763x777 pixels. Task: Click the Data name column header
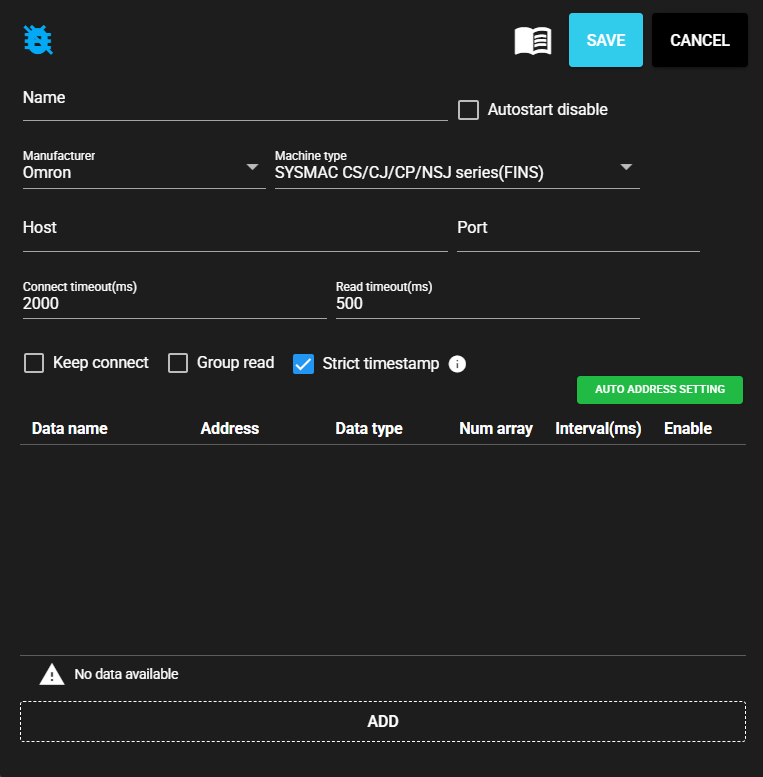point(70,428)
